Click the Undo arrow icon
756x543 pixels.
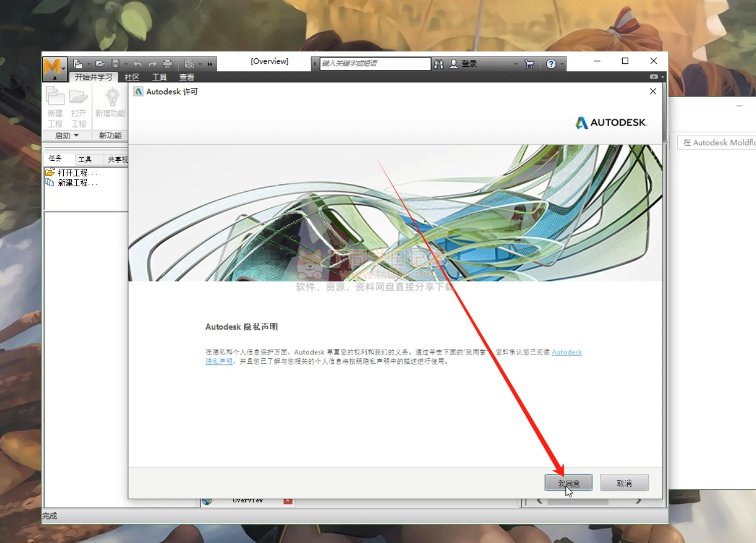pyautogui.click(x=137, y=64)
